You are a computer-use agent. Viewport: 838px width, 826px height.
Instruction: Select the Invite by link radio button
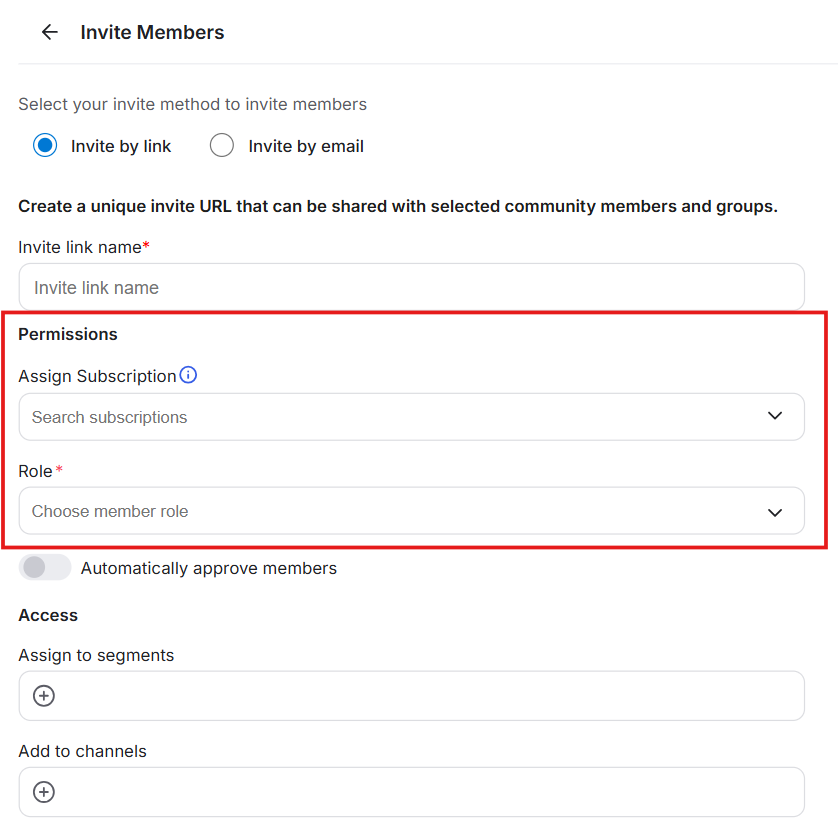tap(45, 146)
